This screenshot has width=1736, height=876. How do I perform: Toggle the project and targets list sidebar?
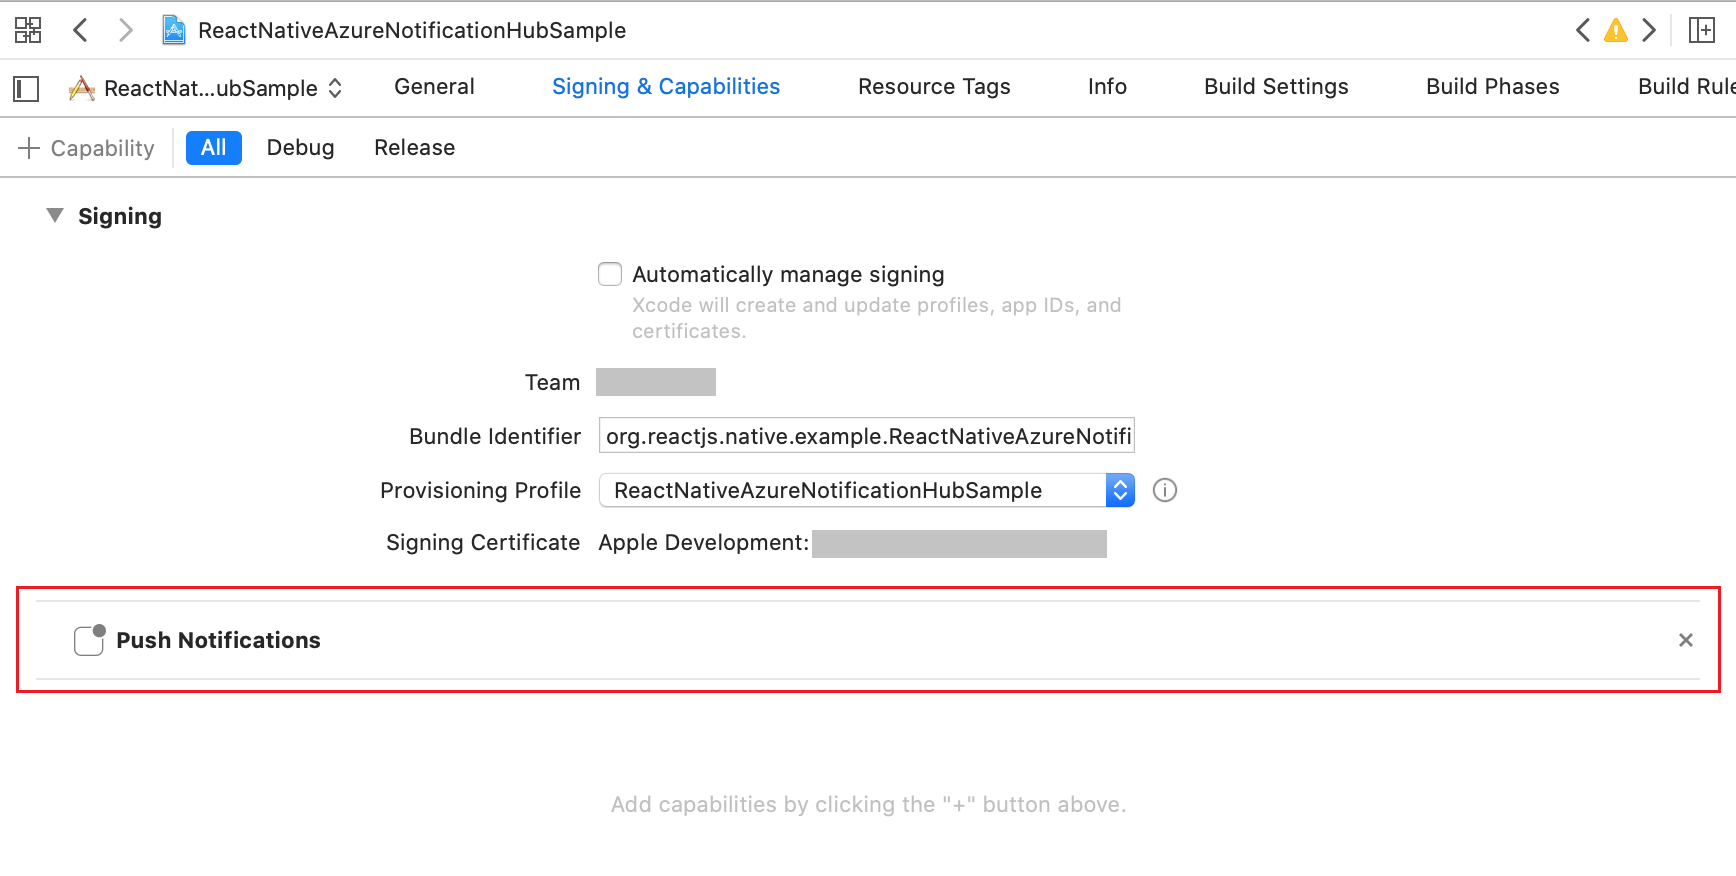pos(26,88)
